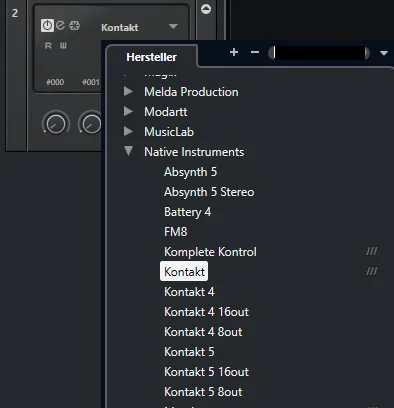Screen dimensions: 394x408
Task: Select the MusicLab entry
Action: pyautogui.click(x=169, y=132)
